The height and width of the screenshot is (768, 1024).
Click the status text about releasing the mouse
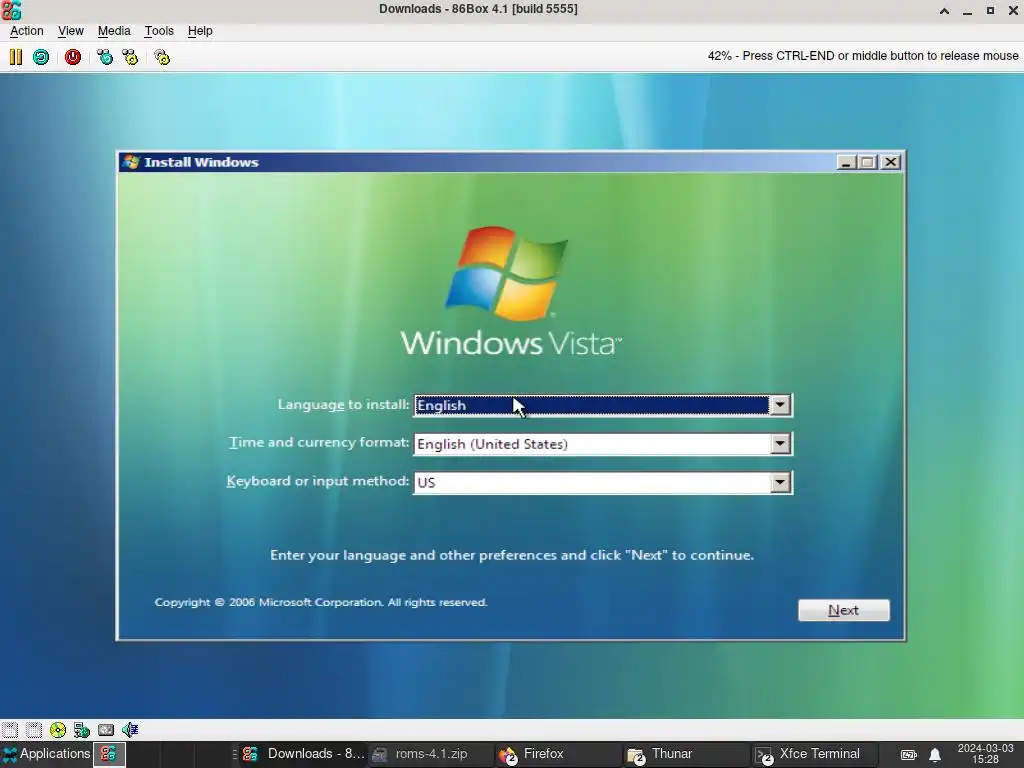863,56
